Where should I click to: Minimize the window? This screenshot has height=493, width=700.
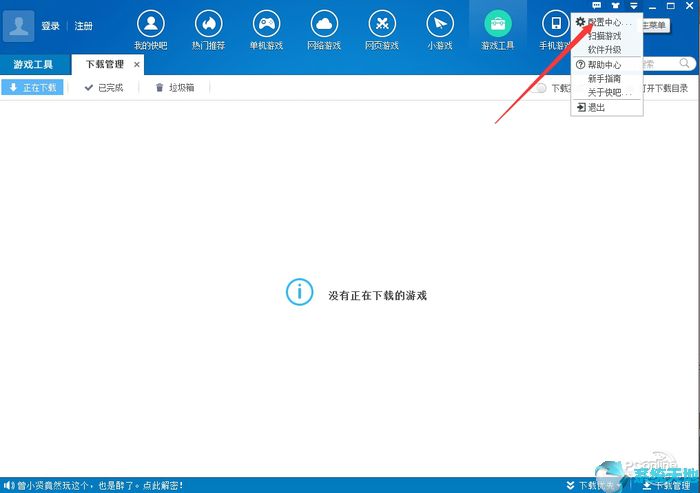[x=652, y=6]
